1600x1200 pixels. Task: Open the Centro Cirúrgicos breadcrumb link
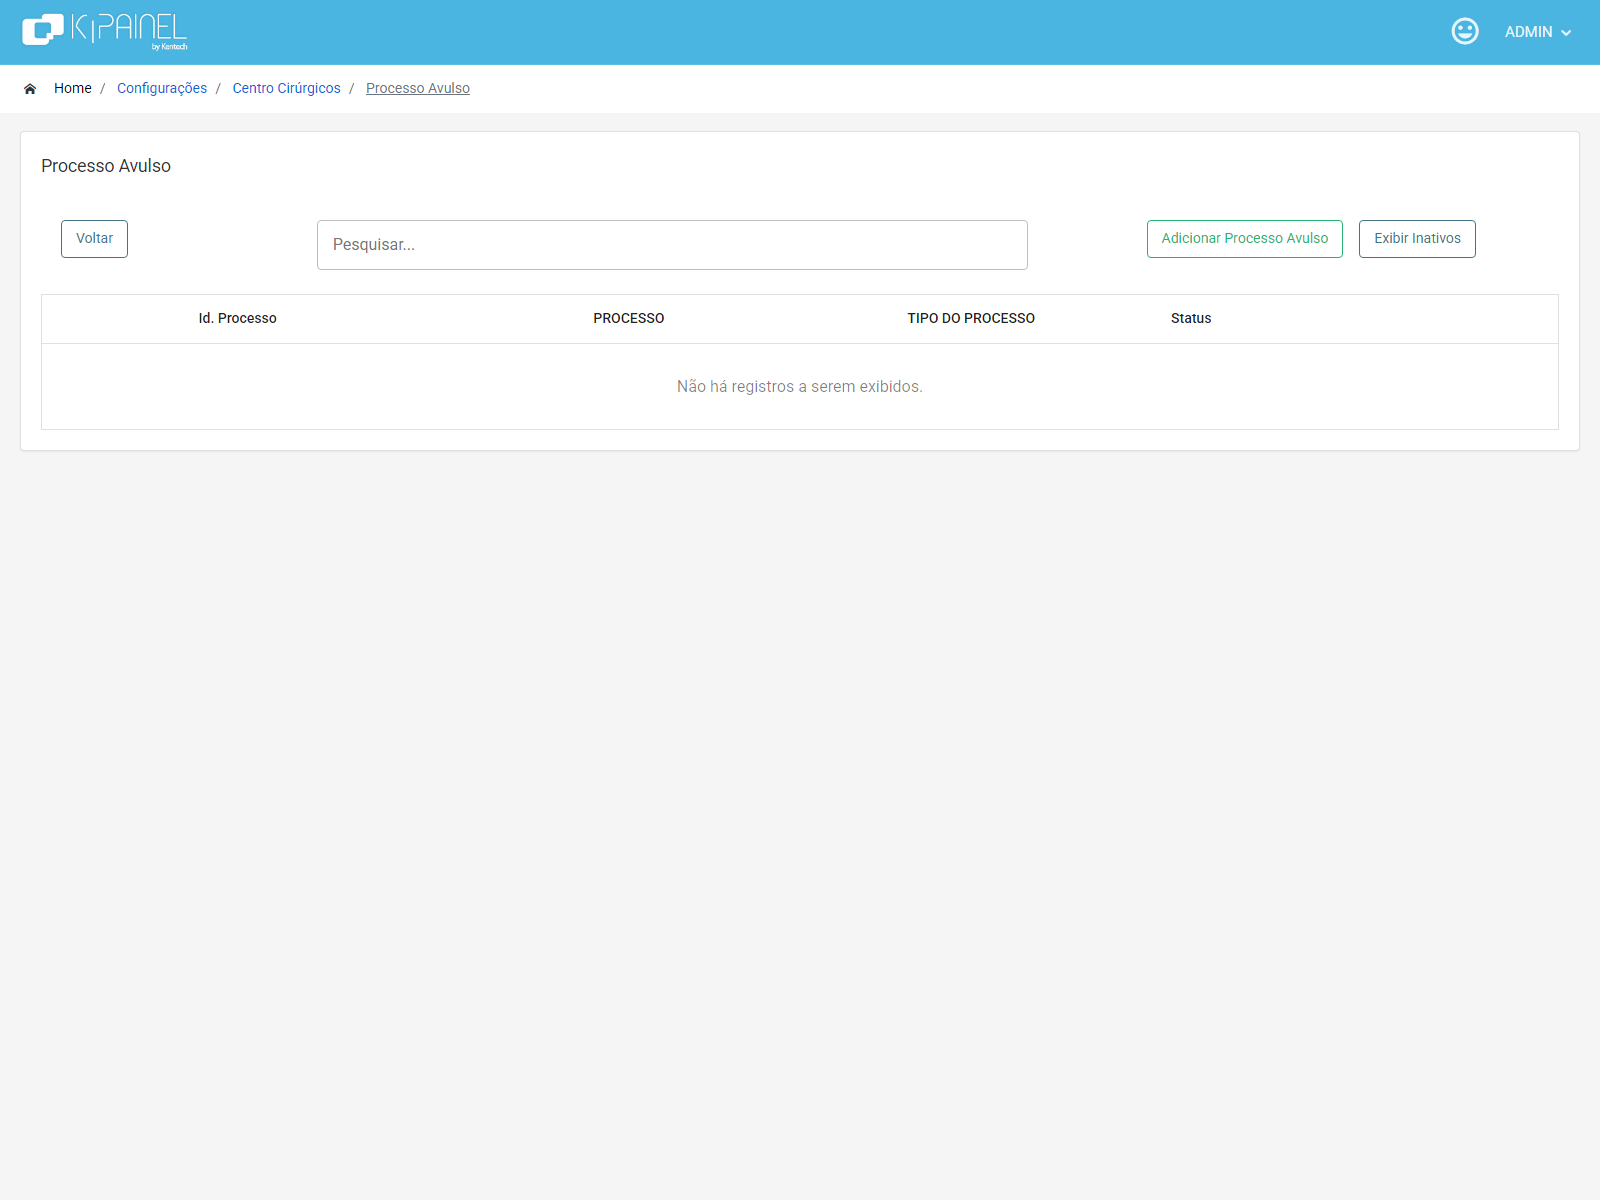[x=286, y=88]
